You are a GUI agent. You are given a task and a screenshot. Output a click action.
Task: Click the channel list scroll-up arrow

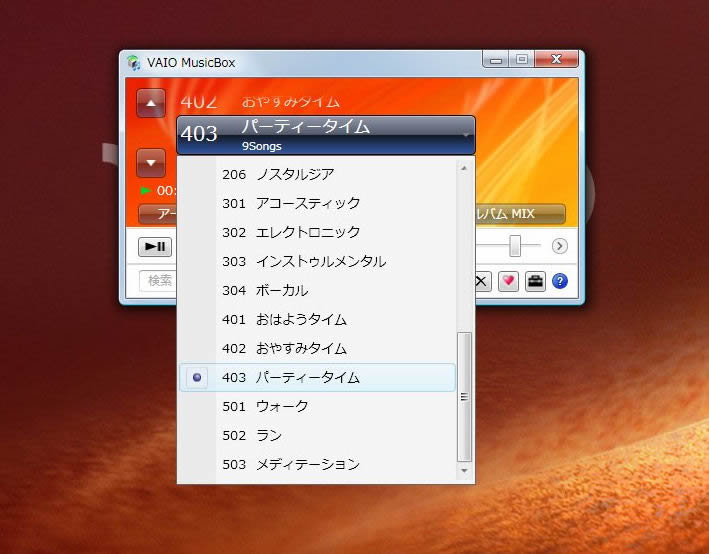tap(464, 168)
